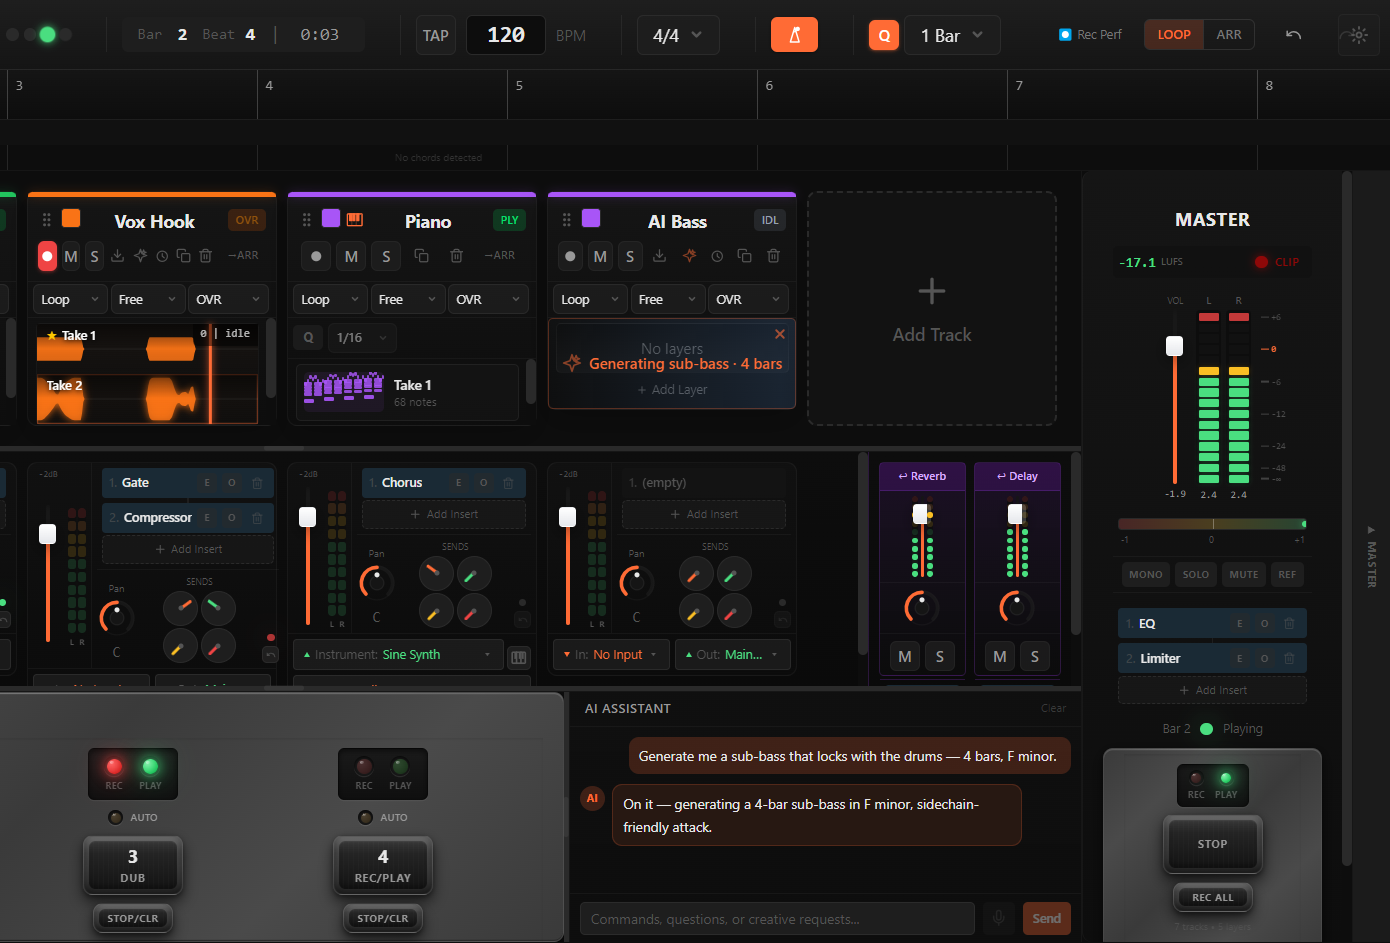Click the AI assistant command input field

click(777, 919)
